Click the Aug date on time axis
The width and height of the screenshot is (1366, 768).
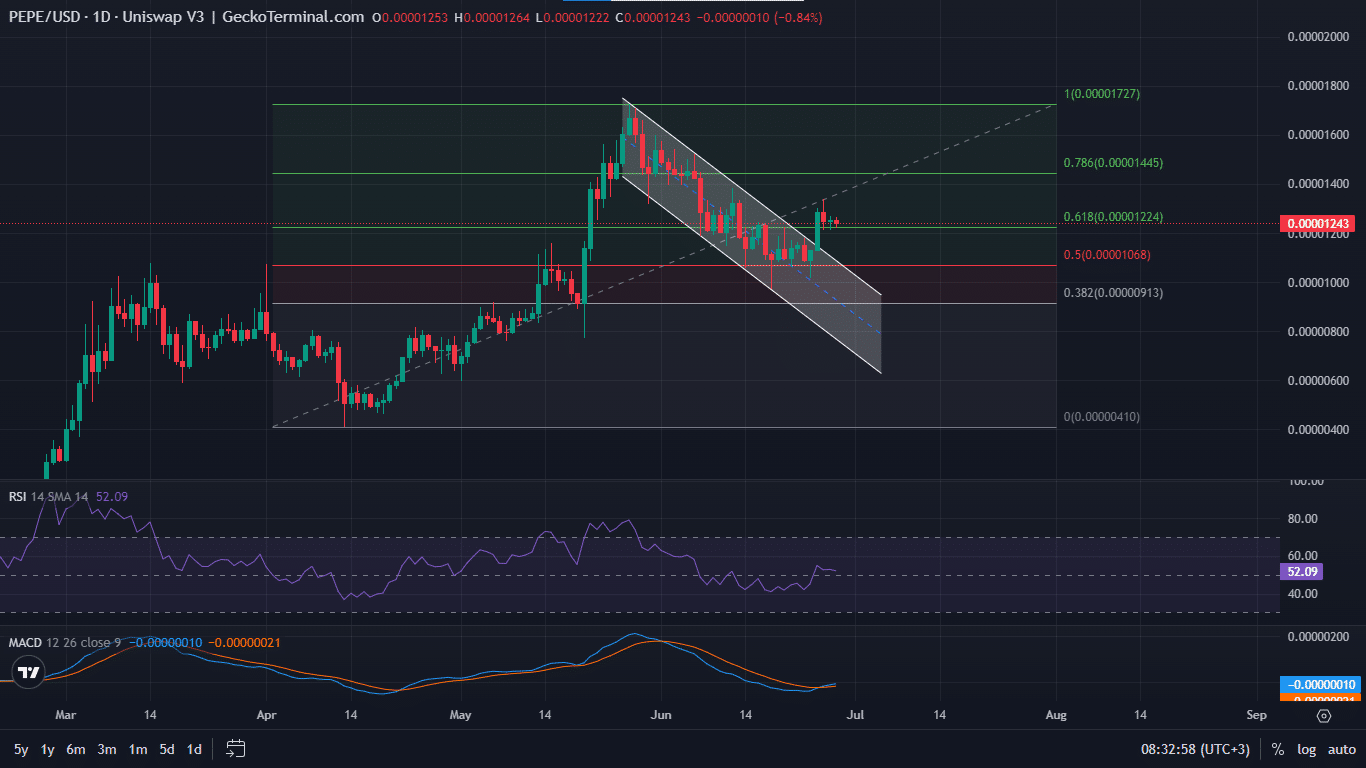pyautogui.click(x=1056, y=716)
